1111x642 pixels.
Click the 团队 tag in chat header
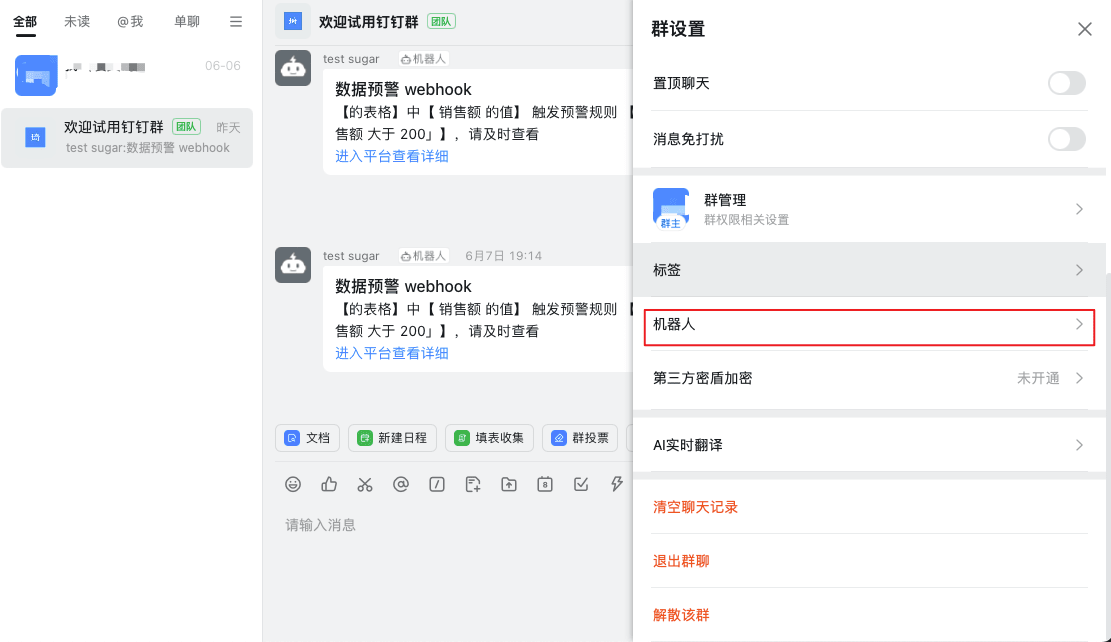[x=441, y=21]
